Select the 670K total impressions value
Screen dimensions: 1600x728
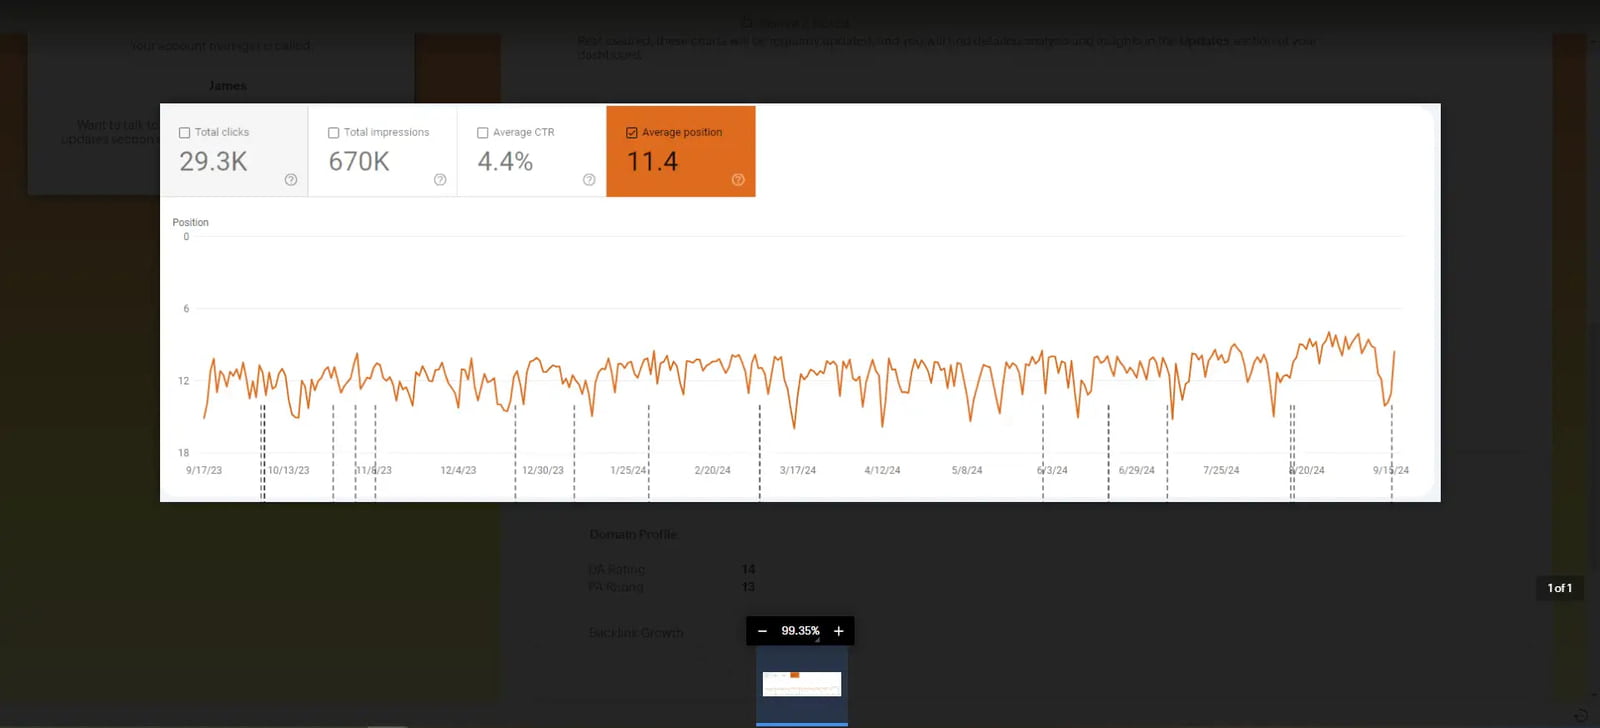(359, 162)
